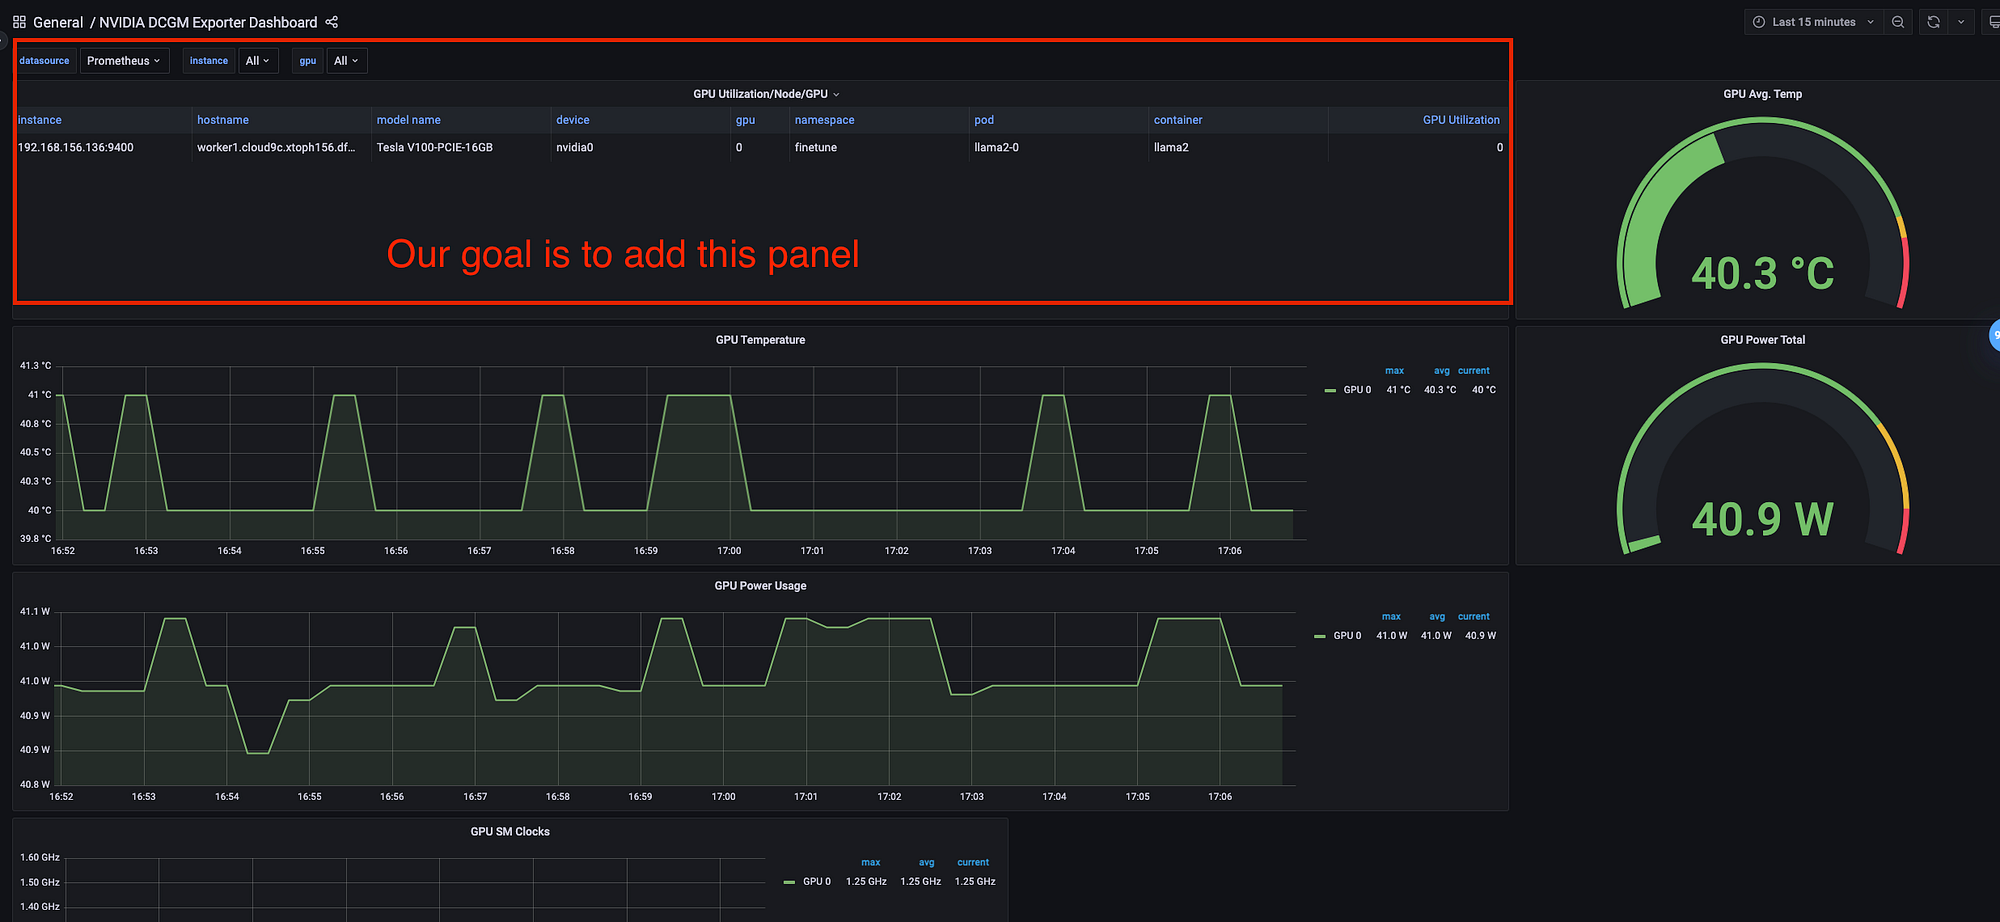Zoom out the time range
Screen dimensions: 2000x922
pos(1898,22)
